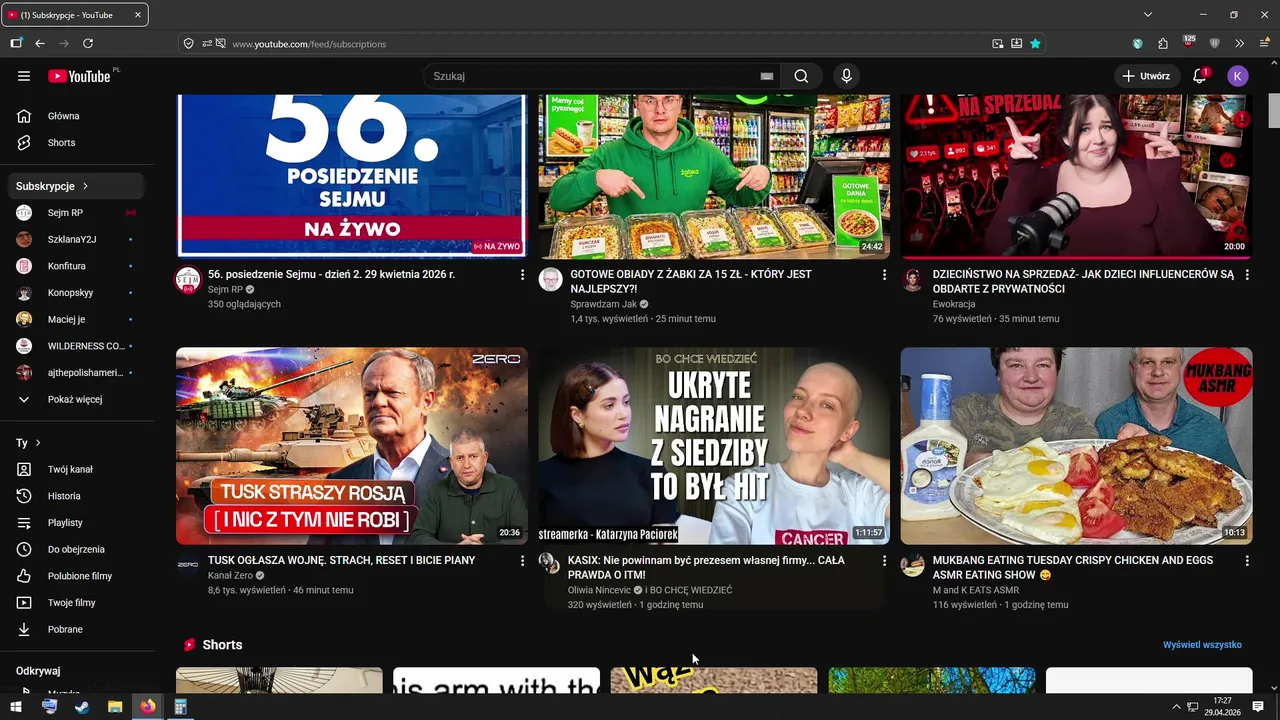This screenshot has width=1280, height=720.
Task: Open Do obejrzenia in sidebar
Action: pos(77,549)
